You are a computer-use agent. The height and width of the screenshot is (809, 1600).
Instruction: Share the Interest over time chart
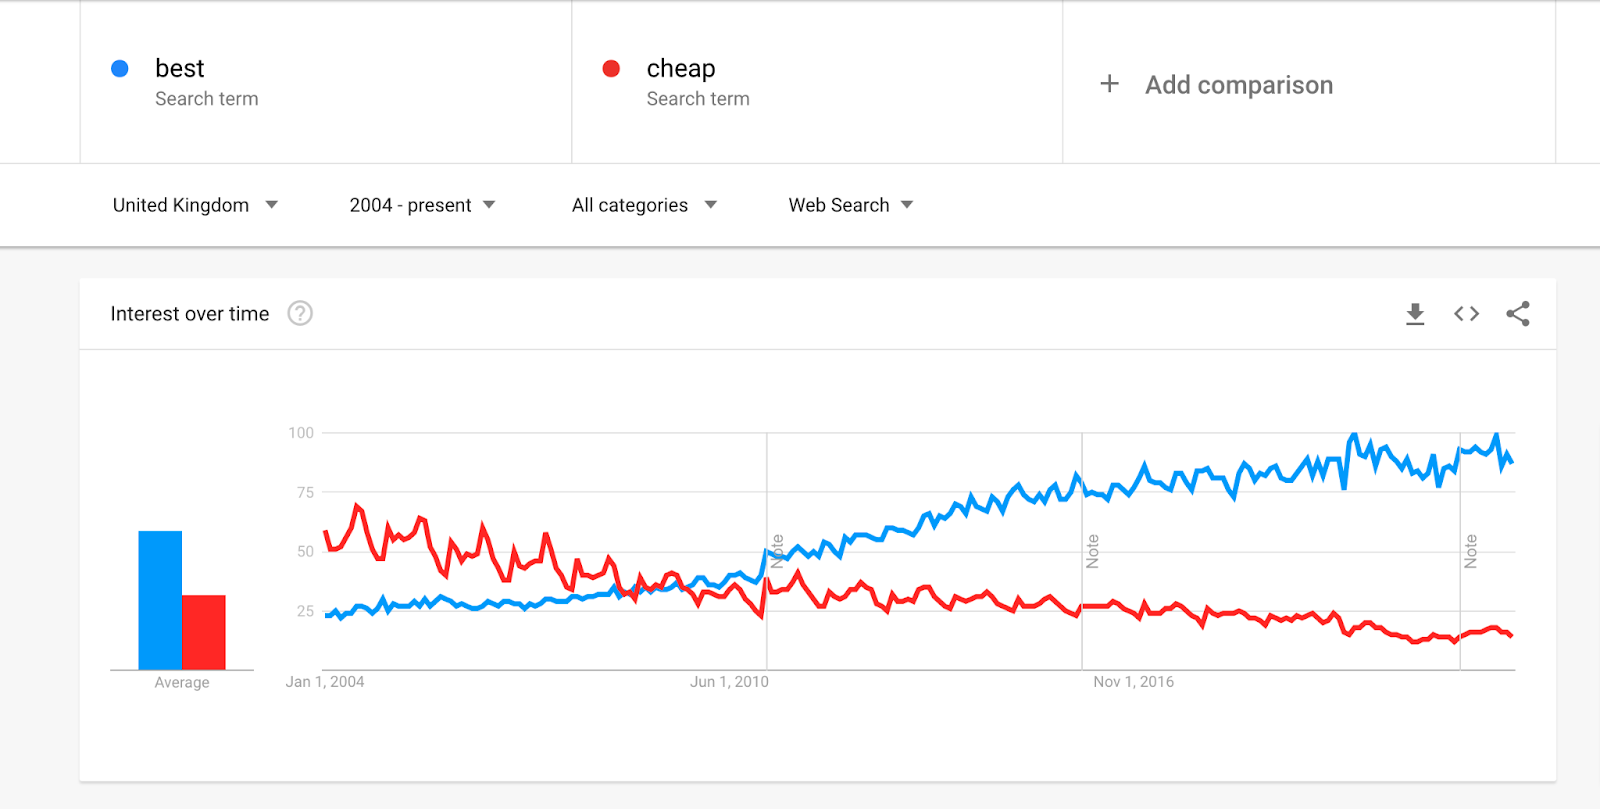click(x=1518, y=314)
